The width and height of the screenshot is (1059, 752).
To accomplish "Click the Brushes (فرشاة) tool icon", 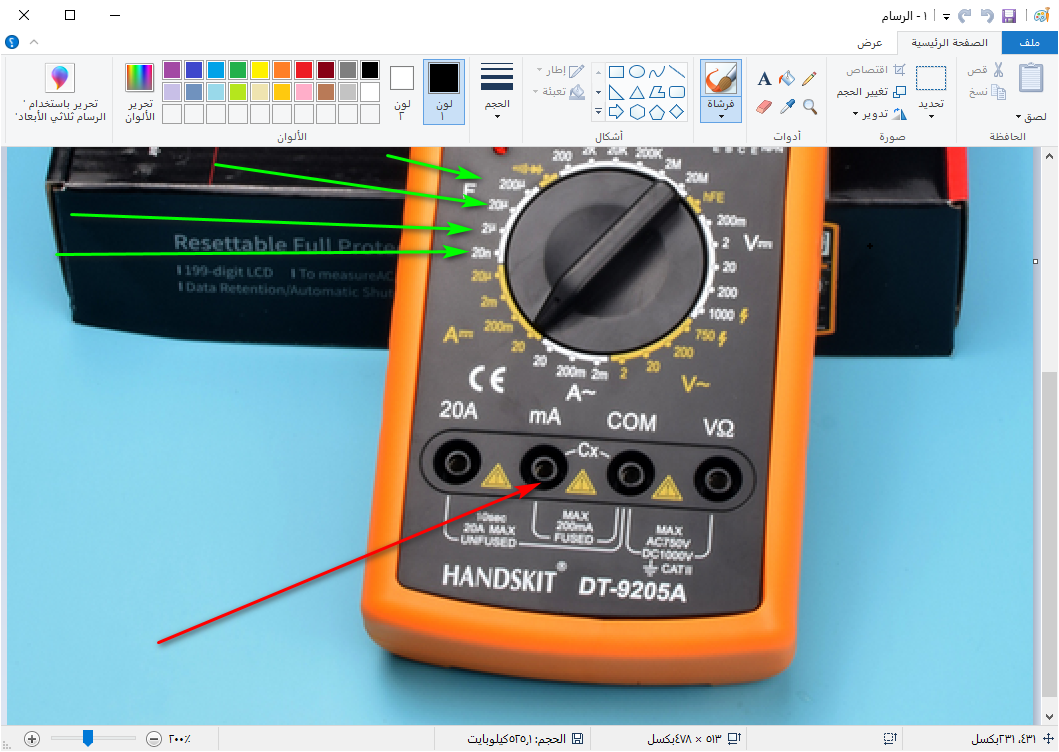I will (721, 79).
